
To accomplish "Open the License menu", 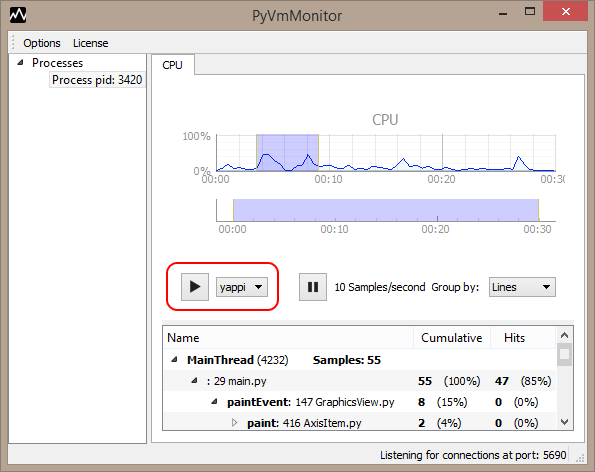I will pos(90,43).
